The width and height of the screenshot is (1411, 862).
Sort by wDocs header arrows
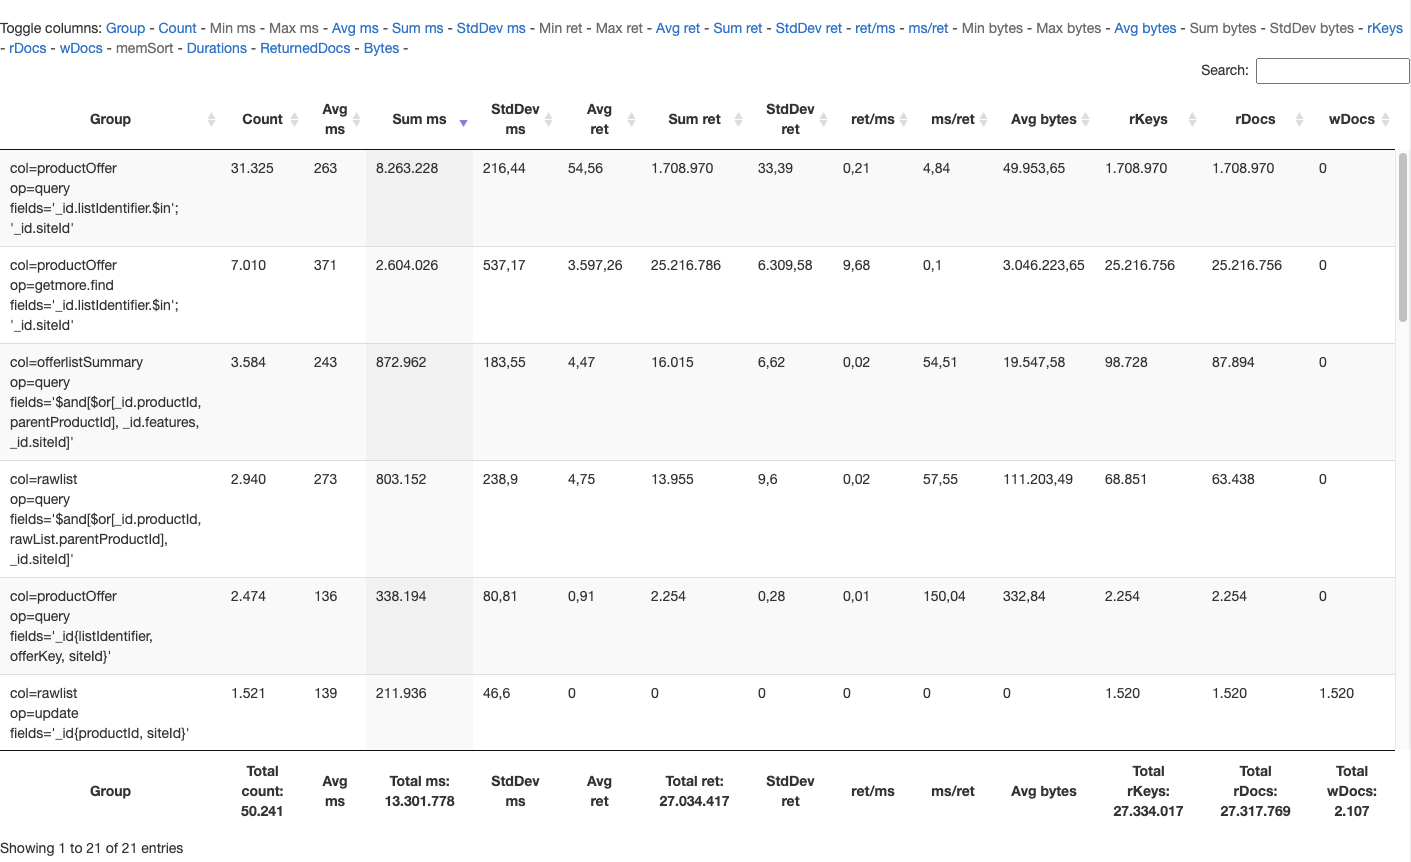pos(1385,119)
